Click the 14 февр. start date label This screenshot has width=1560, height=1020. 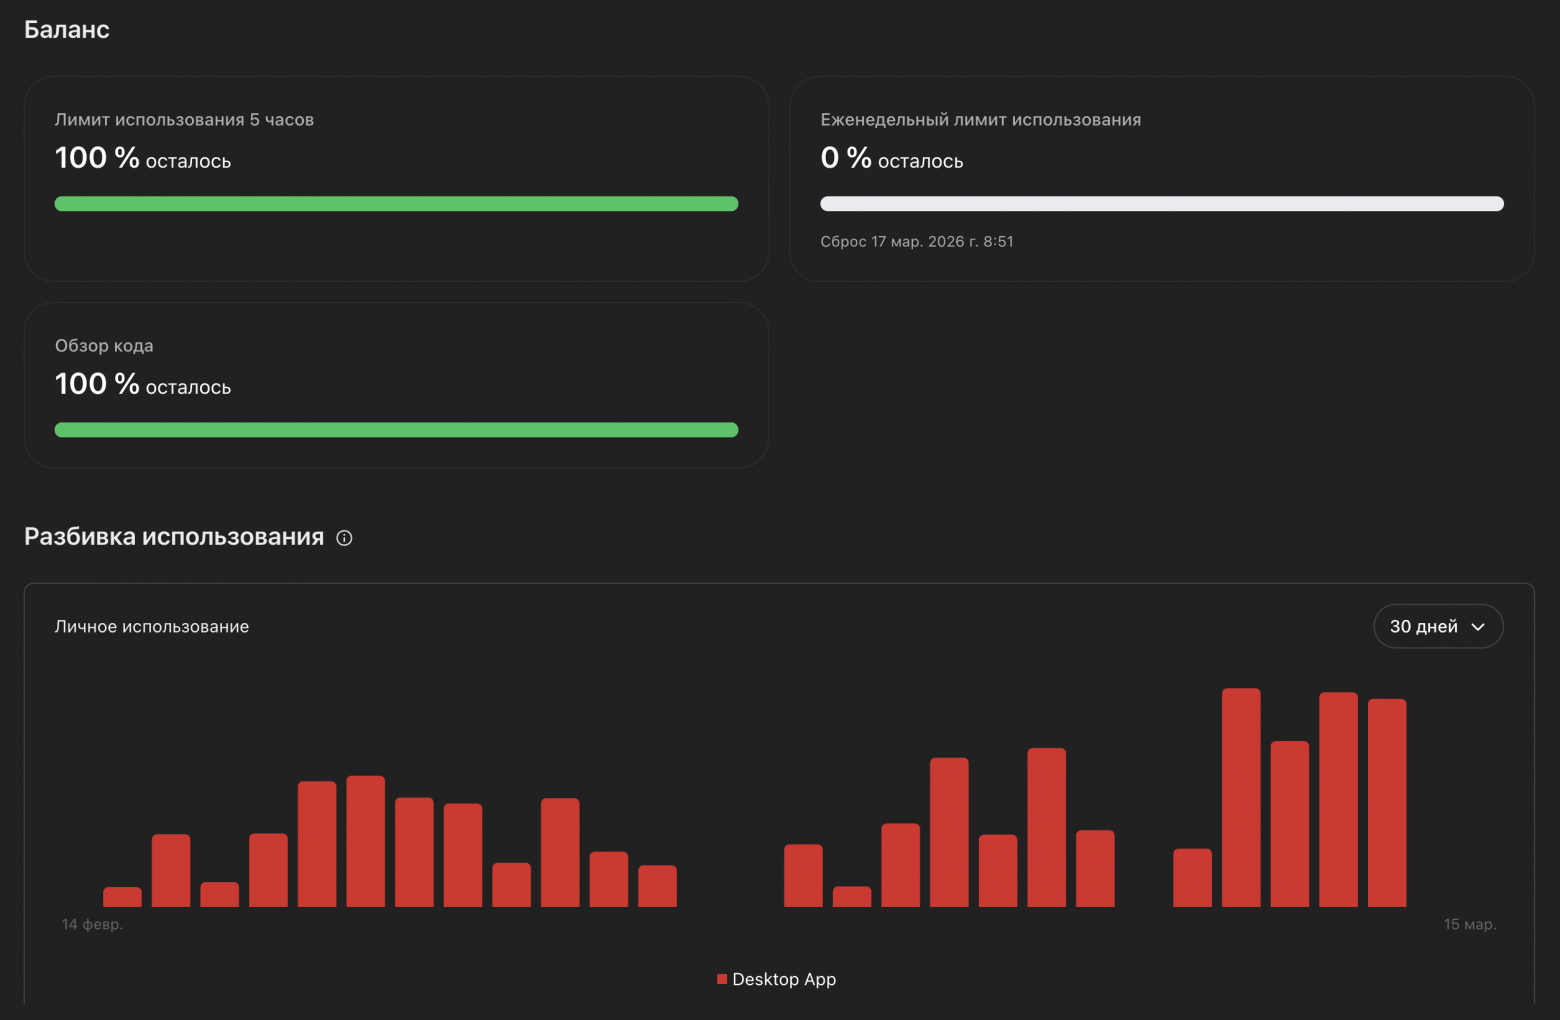coord(92,924)
